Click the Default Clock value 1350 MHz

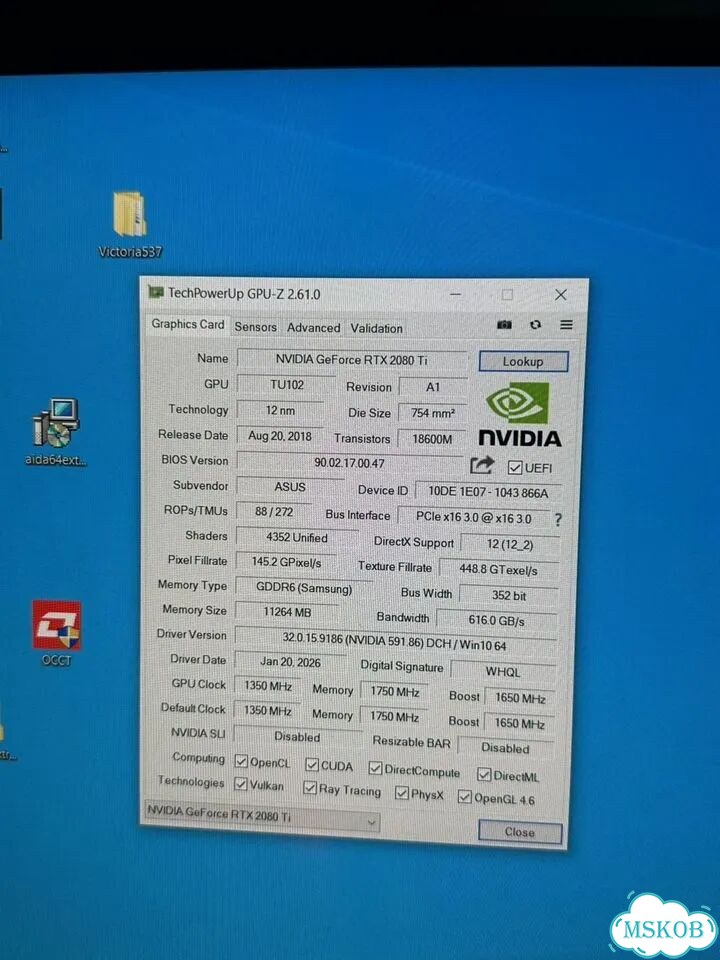click(268, 711)
